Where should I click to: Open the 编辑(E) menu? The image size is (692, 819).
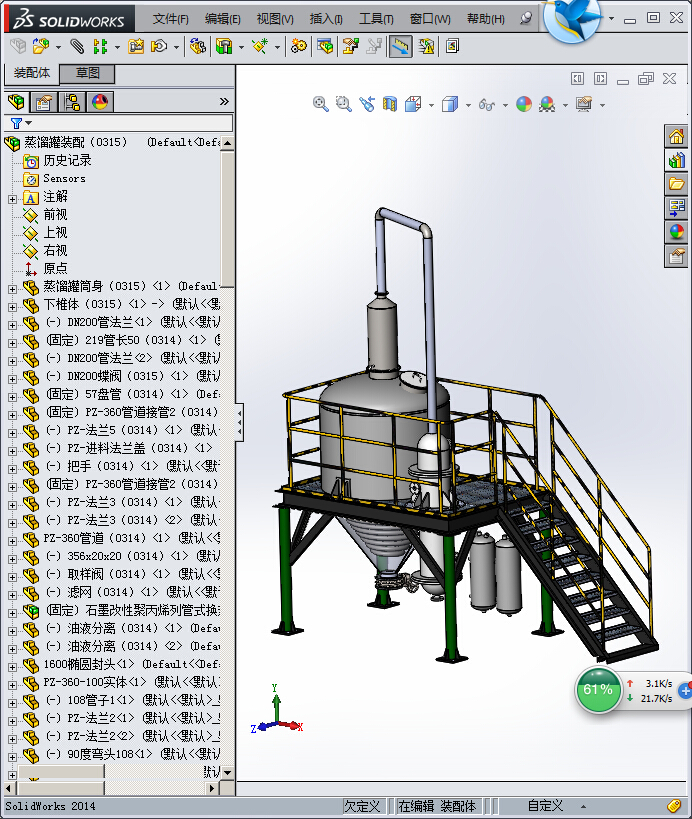pyautogui.click(x=222, y=19)
